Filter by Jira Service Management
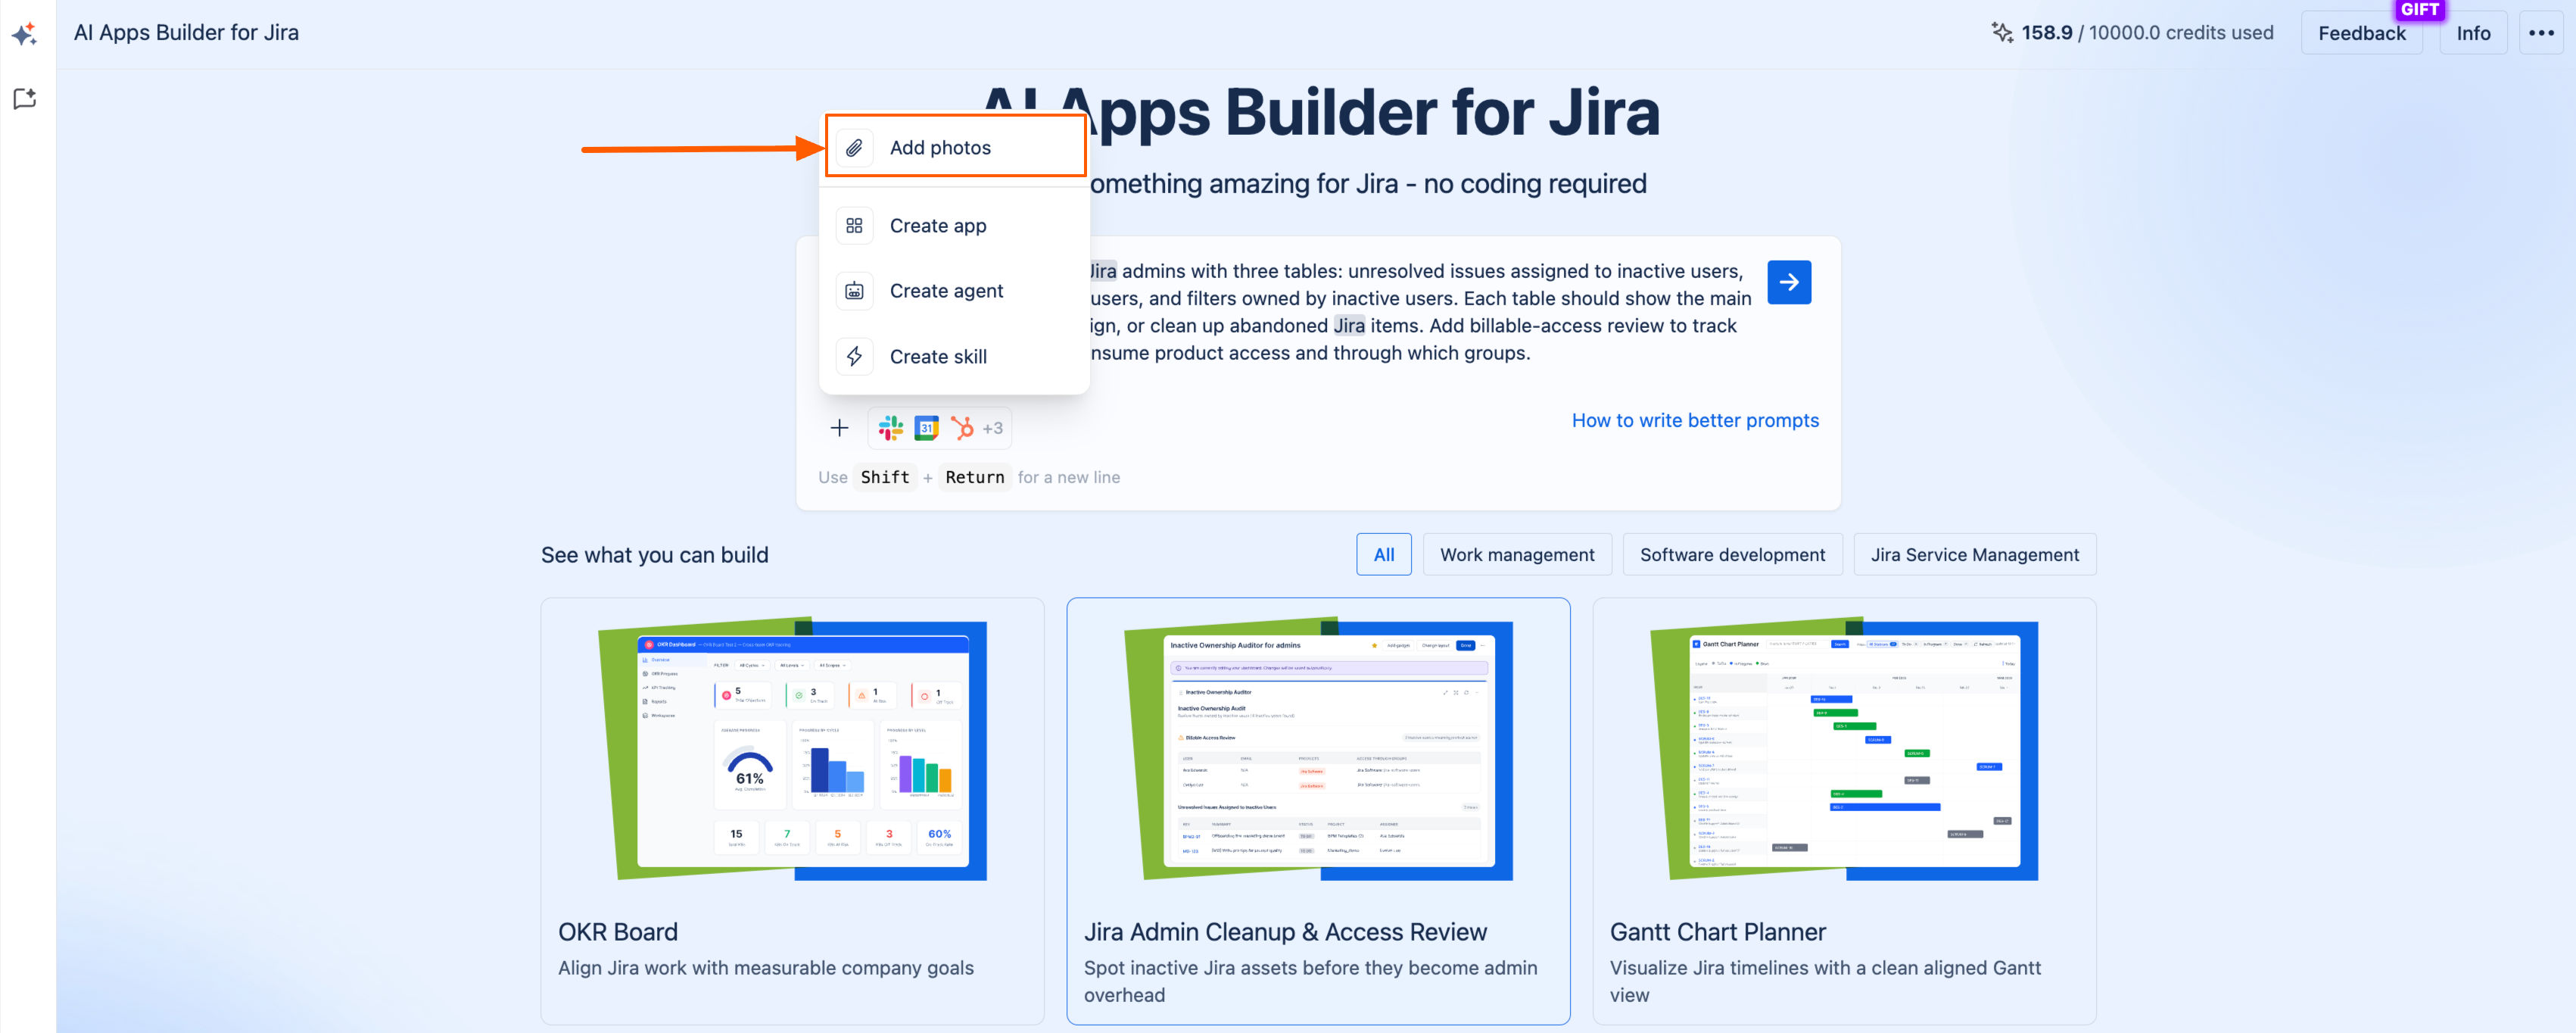 pos(1974,554)
